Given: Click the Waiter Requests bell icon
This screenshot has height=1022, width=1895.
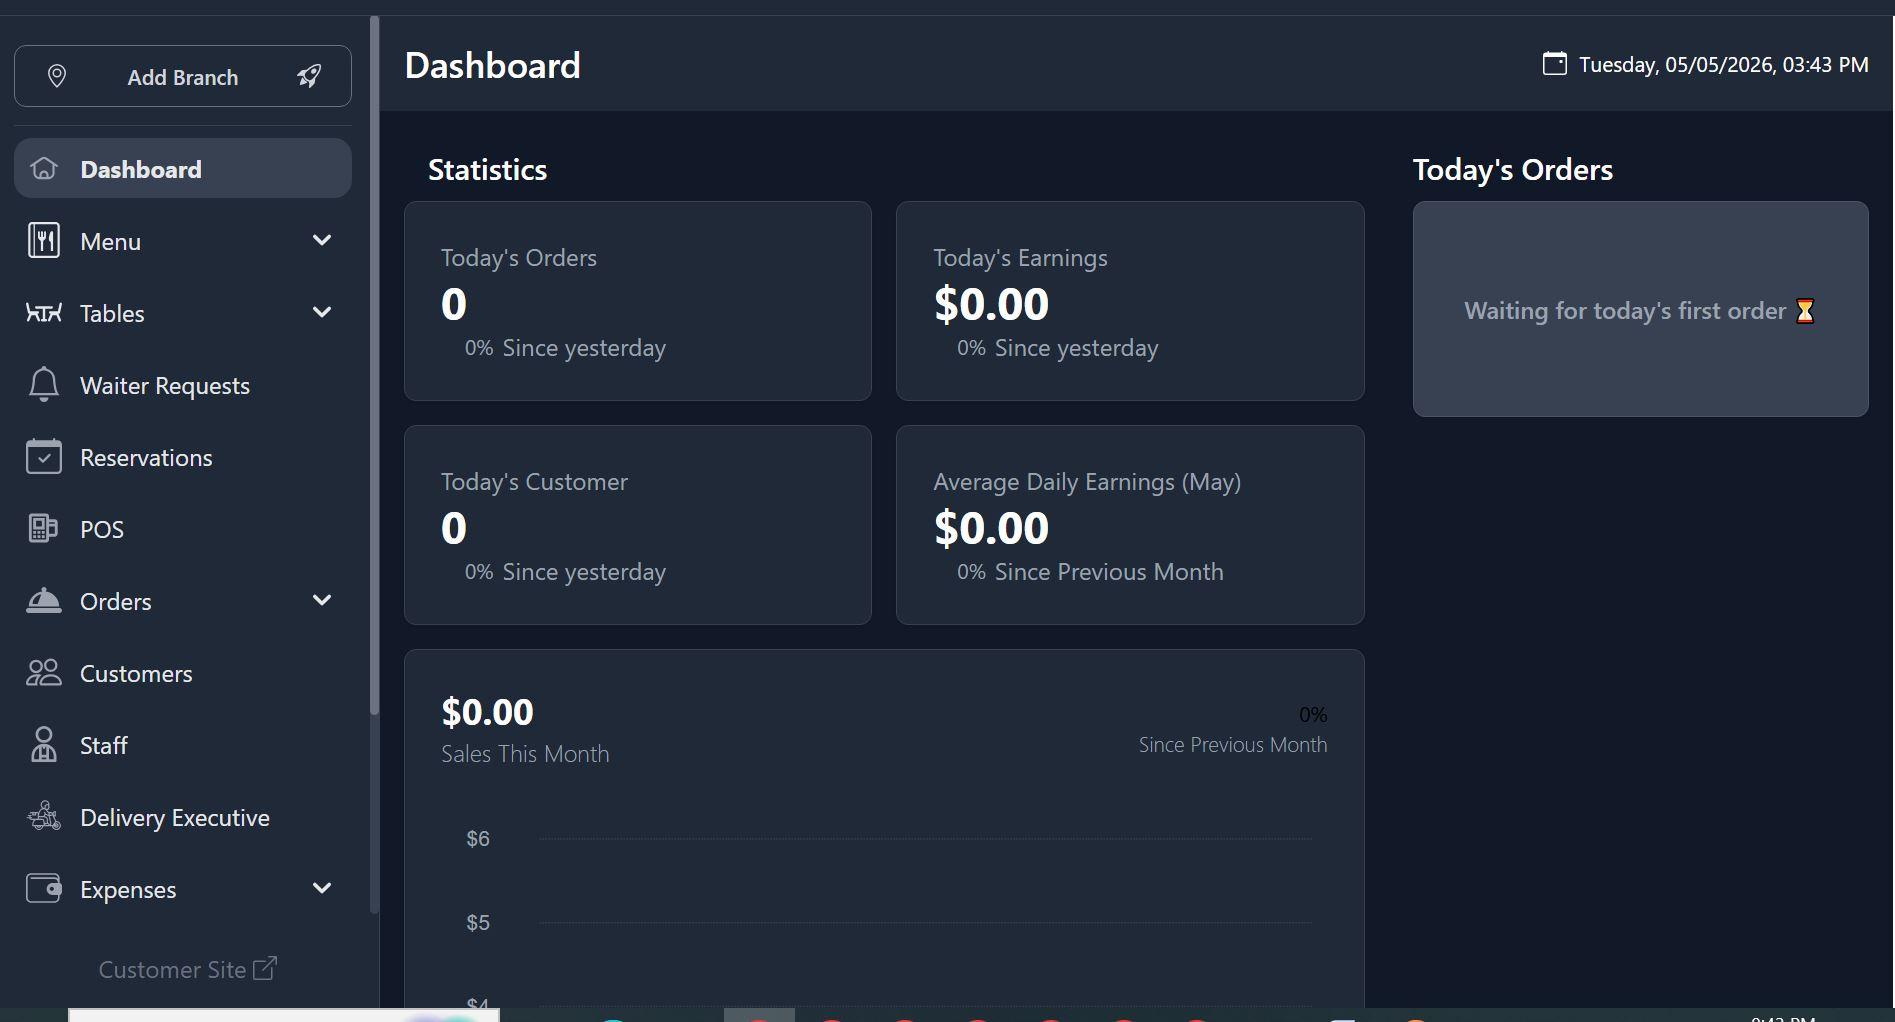Looking at the screenshot, I should (x=44, y=385).
